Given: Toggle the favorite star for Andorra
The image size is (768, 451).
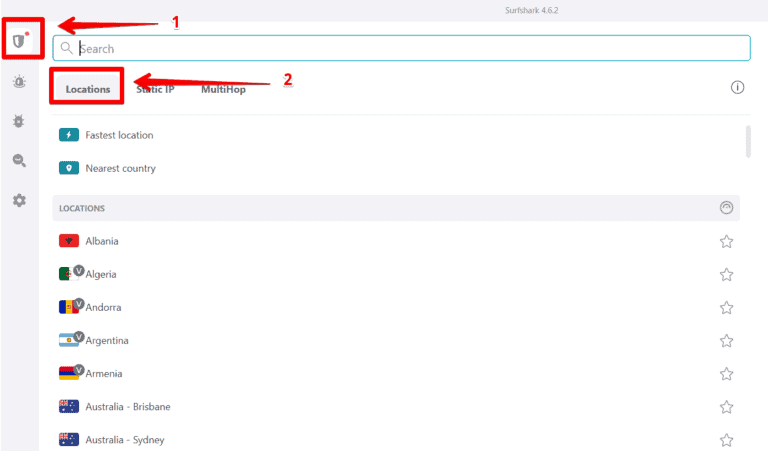Looking at the screenshot, I should 727,308.
